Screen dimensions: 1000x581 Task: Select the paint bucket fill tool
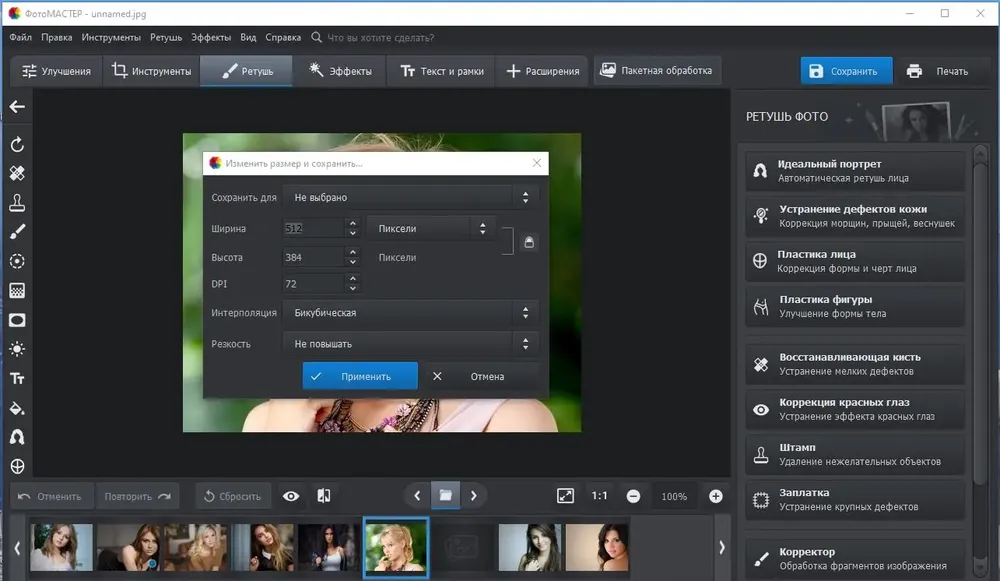tap(17, 408)
